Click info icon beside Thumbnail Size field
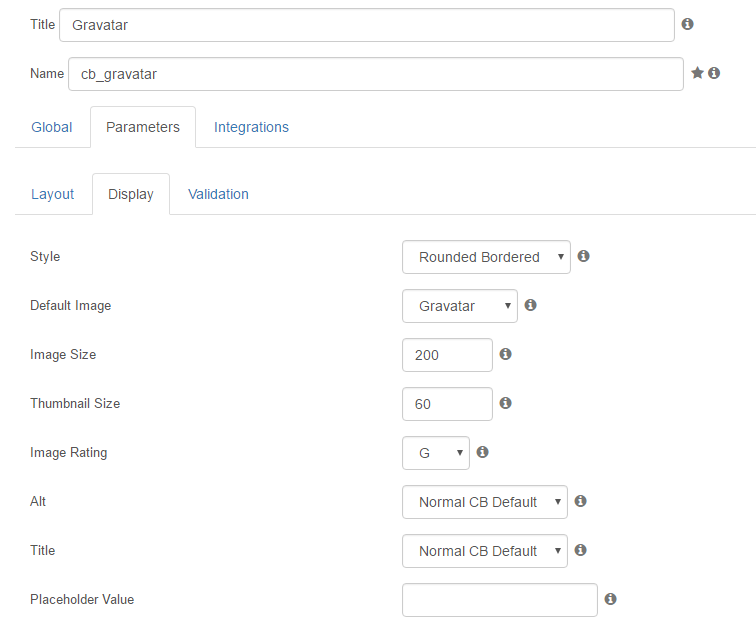Viewport: 756px width, 630px height. click(x=505, y=403)
